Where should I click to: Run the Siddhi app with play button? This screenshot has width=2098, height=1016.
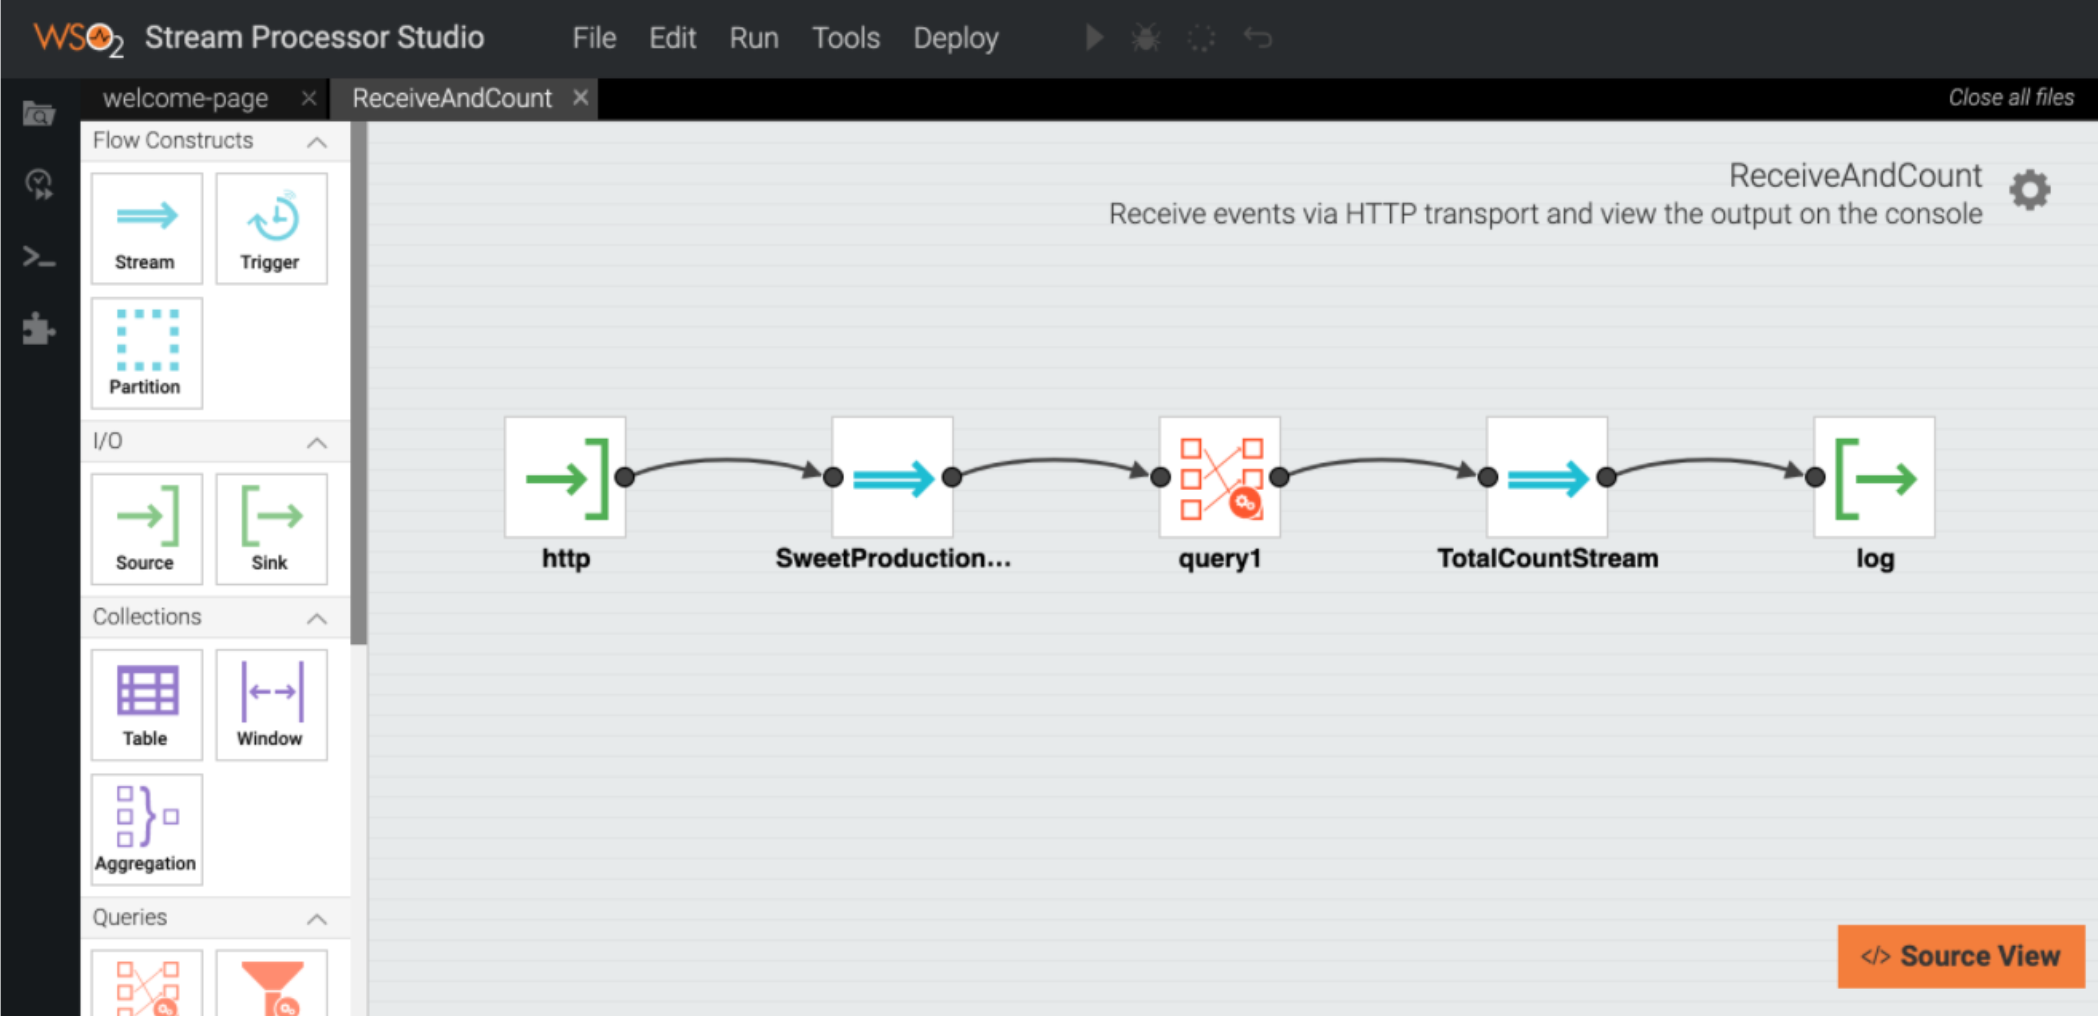(1094, 38)
